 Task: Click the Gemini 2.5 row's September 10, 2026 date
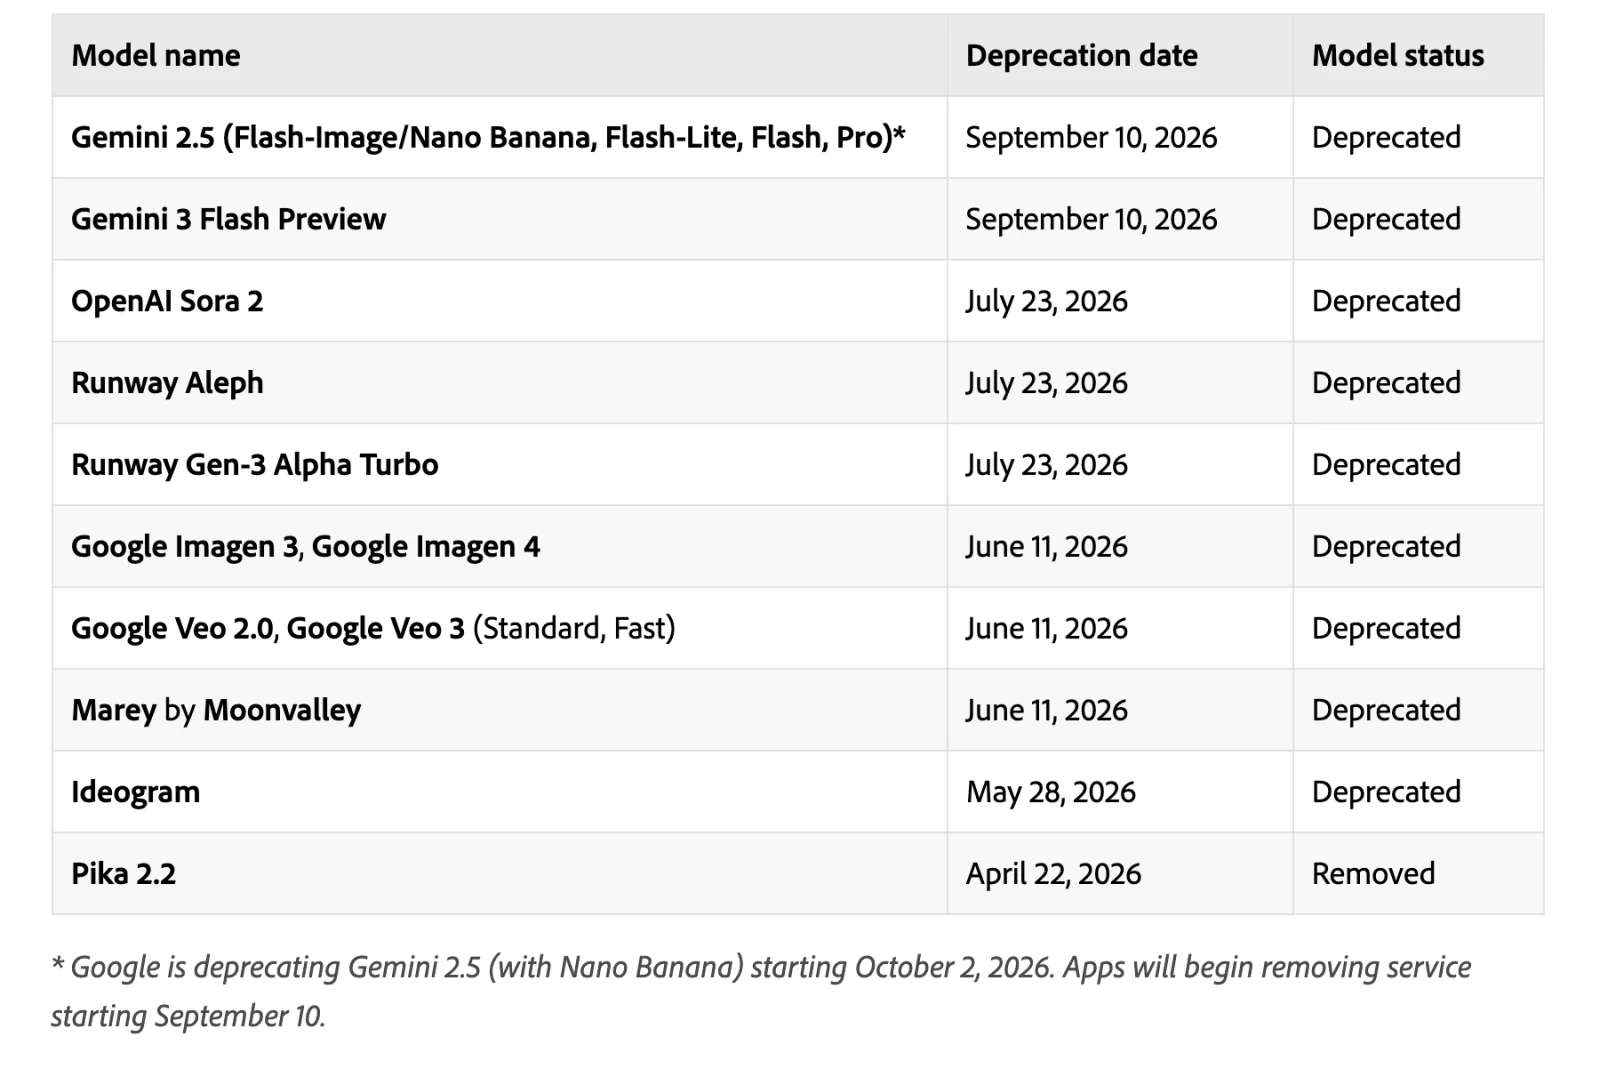click(1091, 137)
